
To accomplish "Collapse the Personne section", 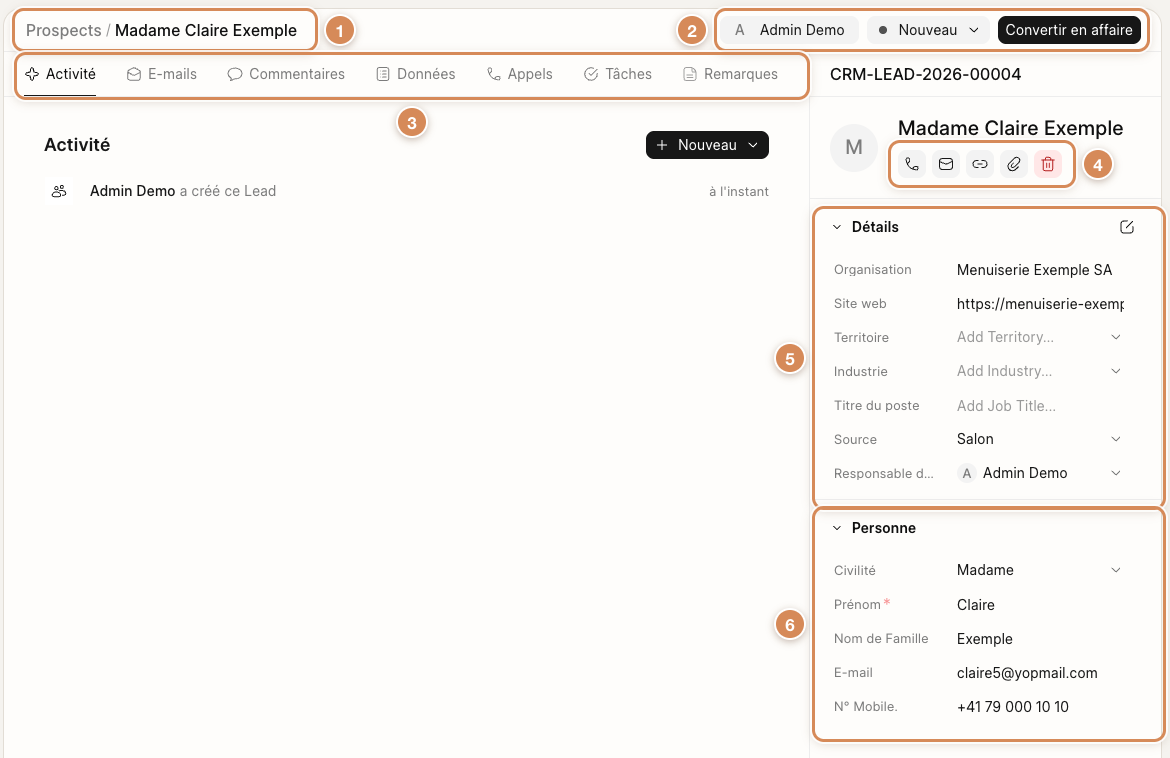I will tap(874, 528).
